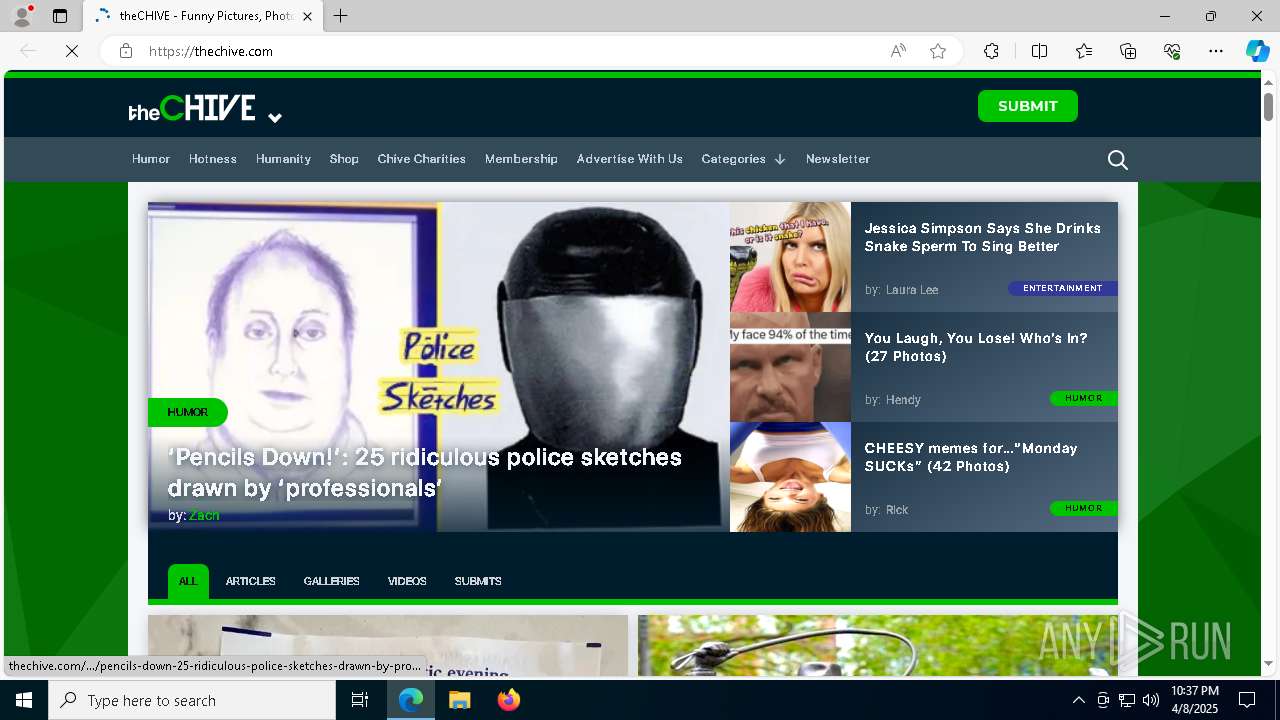Close theCHIVE browser tab

pos(307,16)
